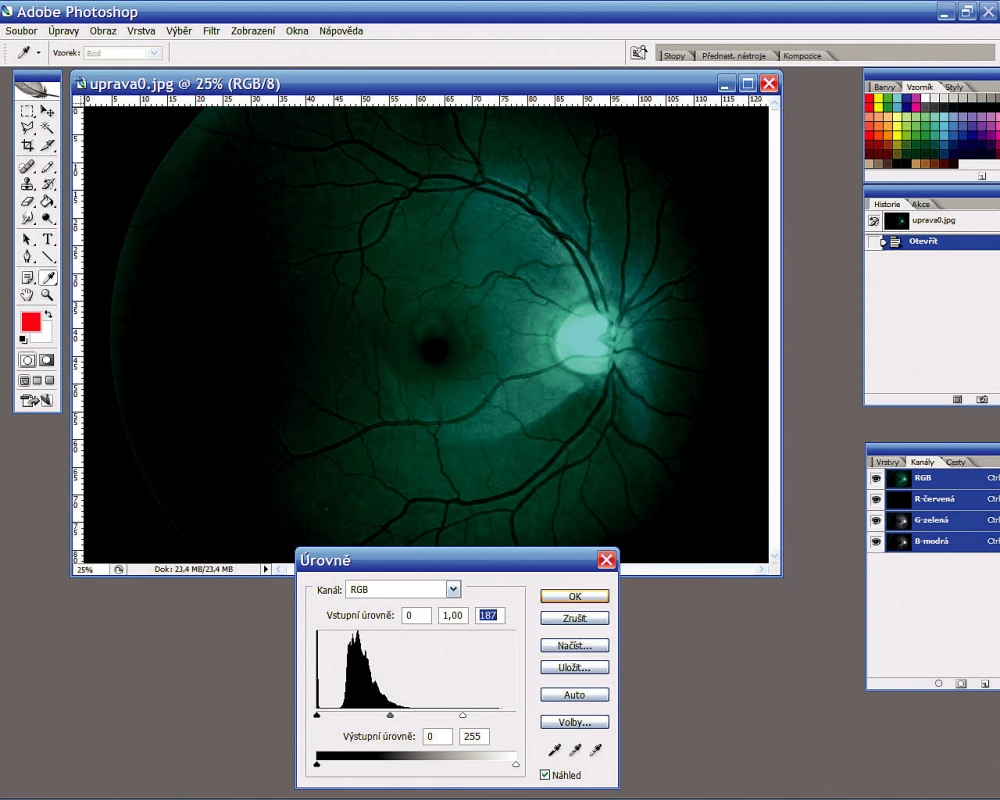Image resolution: width=1000 pixels, height=800 pixels.
Task: Switch to the Vrstvy tab
Action: click(886, 462)
